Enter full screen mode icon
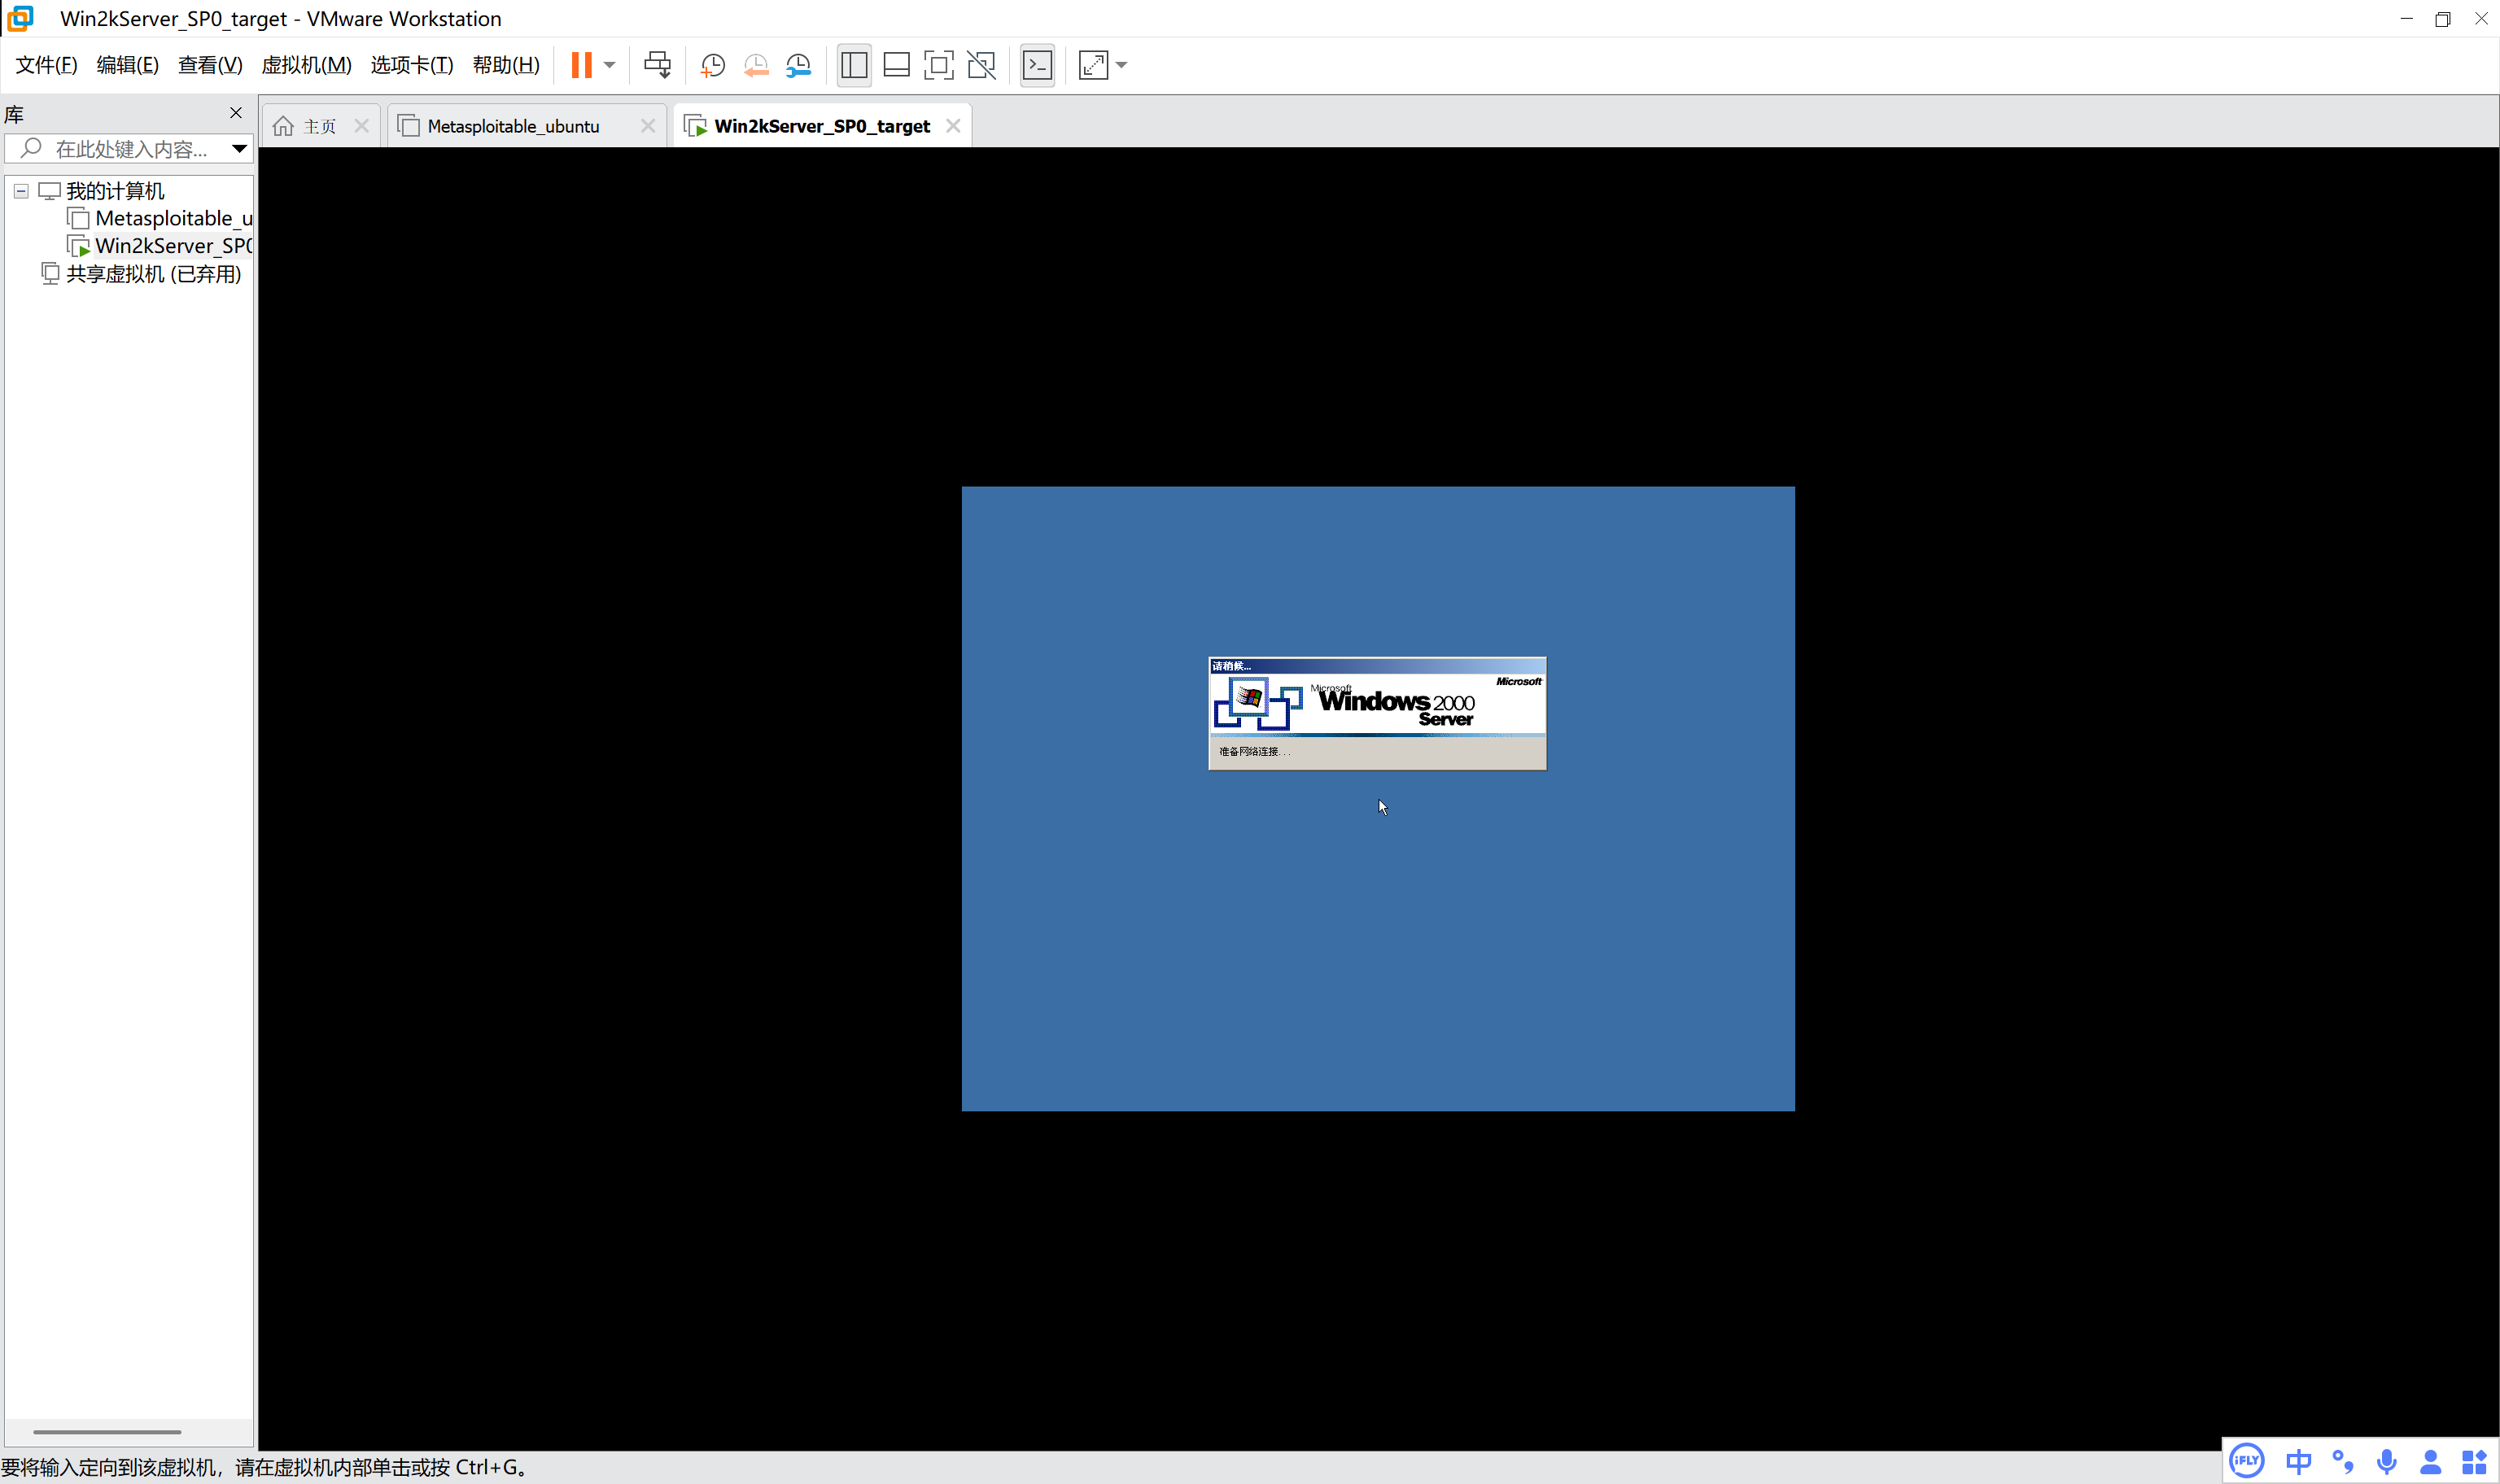 point(938,65)
